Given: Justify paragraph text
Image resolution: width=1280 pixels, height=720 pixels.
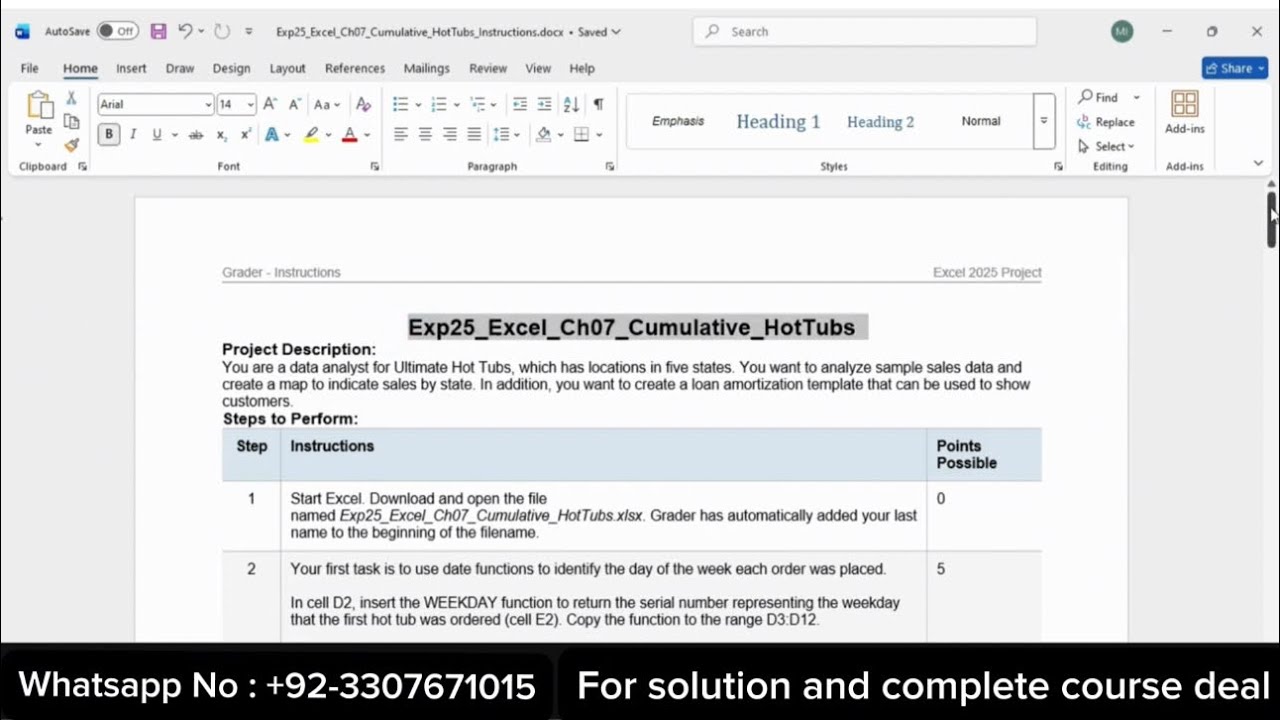Looking at the screenshot, I should (474, 134).
